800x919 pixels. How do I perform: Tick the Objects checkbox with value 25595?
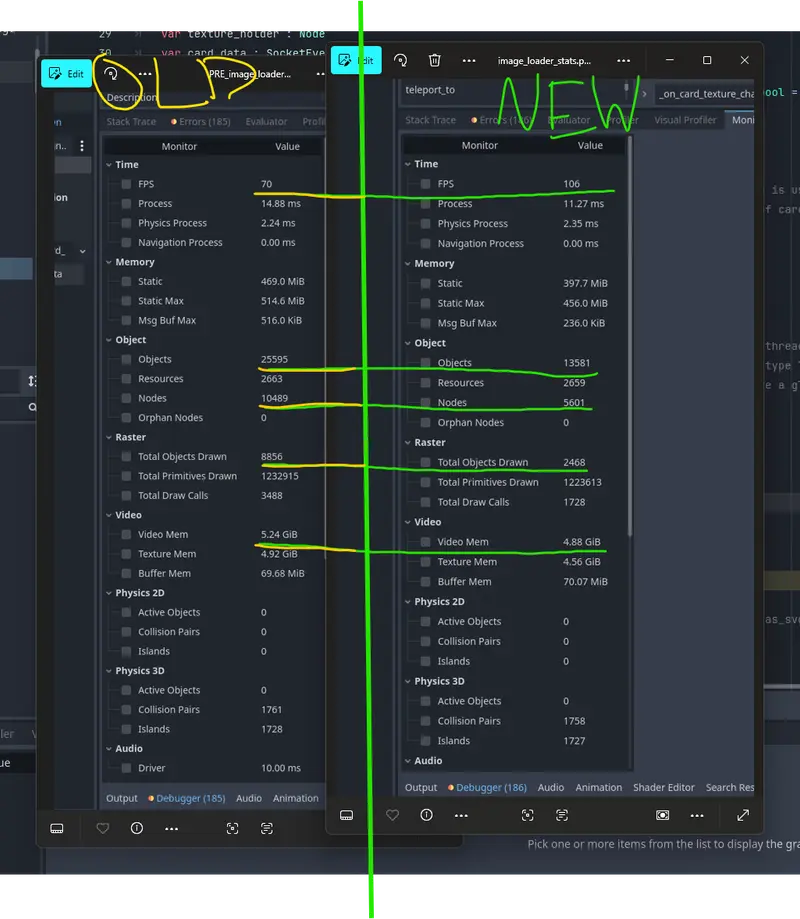tap(126, 359)
